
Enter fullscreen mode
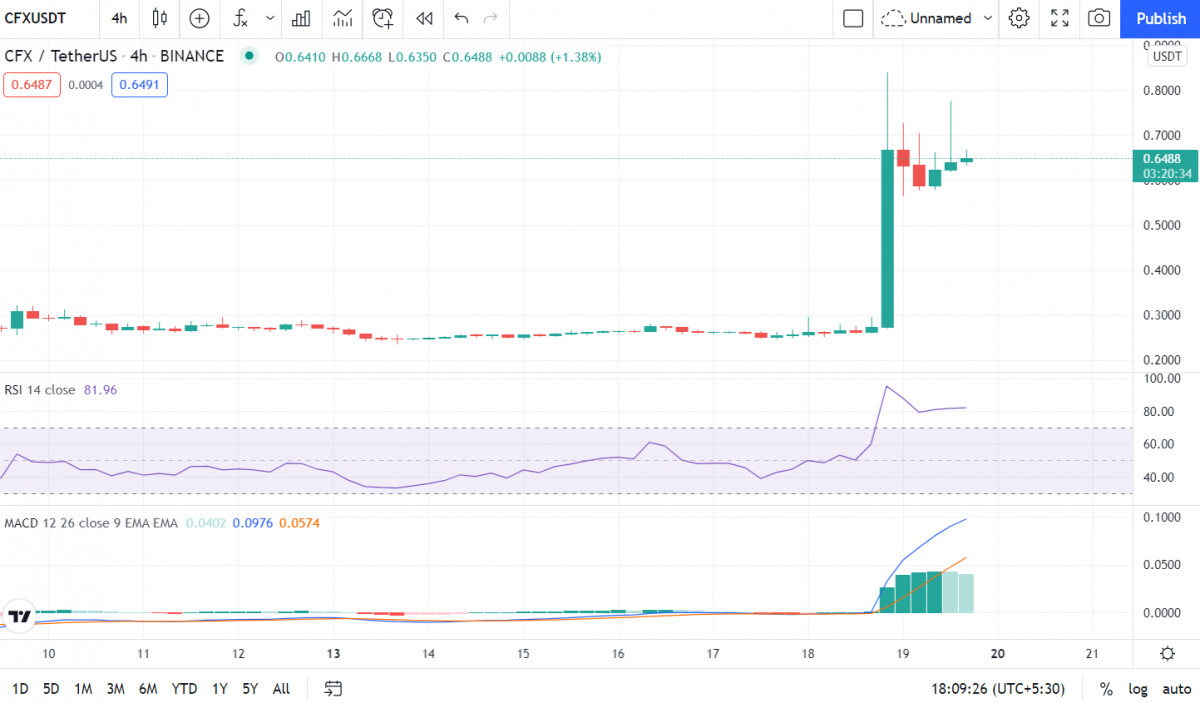[1060, 18]
